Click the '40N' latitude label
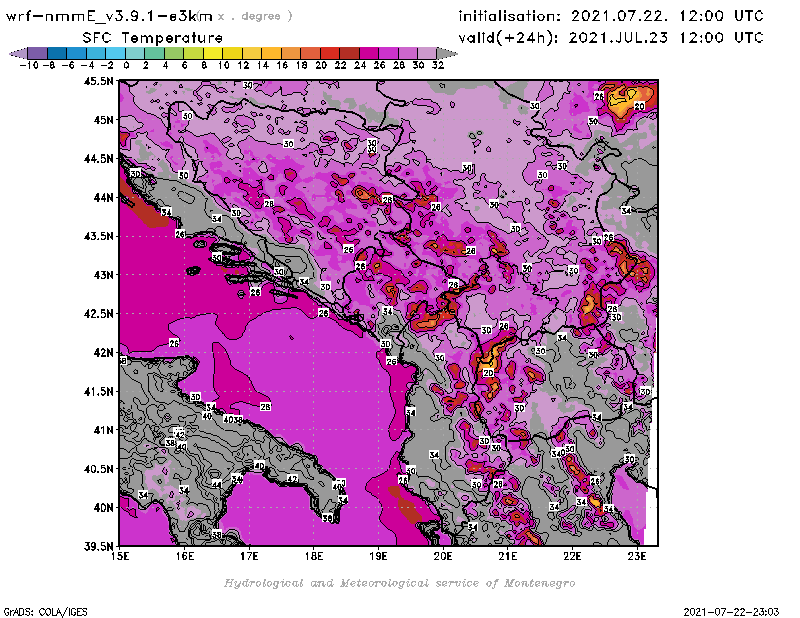 click(104, 508)
